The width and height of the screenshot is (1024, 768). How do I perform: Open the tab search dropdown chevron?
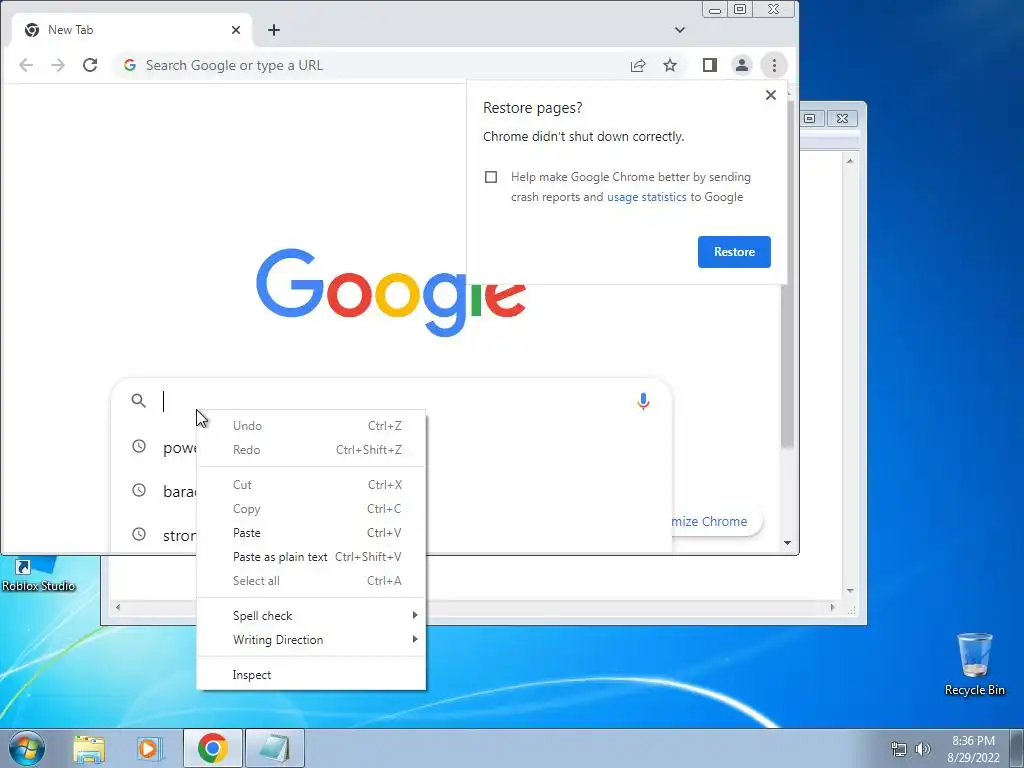pos(680,30)
